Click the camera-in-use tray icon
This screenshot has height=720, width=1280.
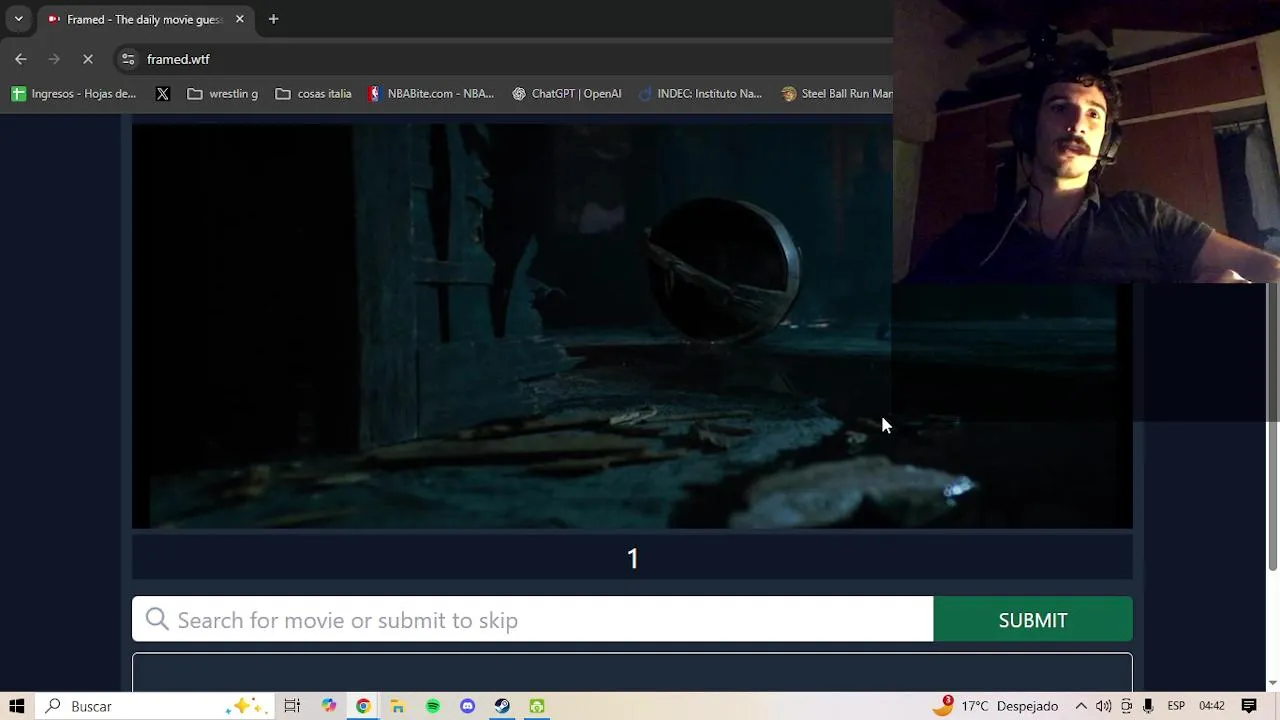[x=1127, y=706]
